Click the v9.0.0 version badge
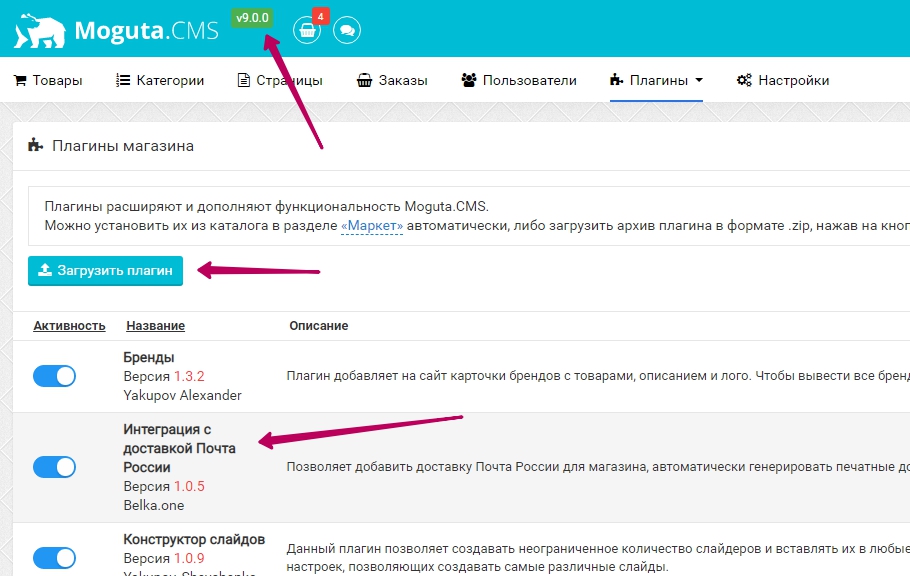 [252, 18]
